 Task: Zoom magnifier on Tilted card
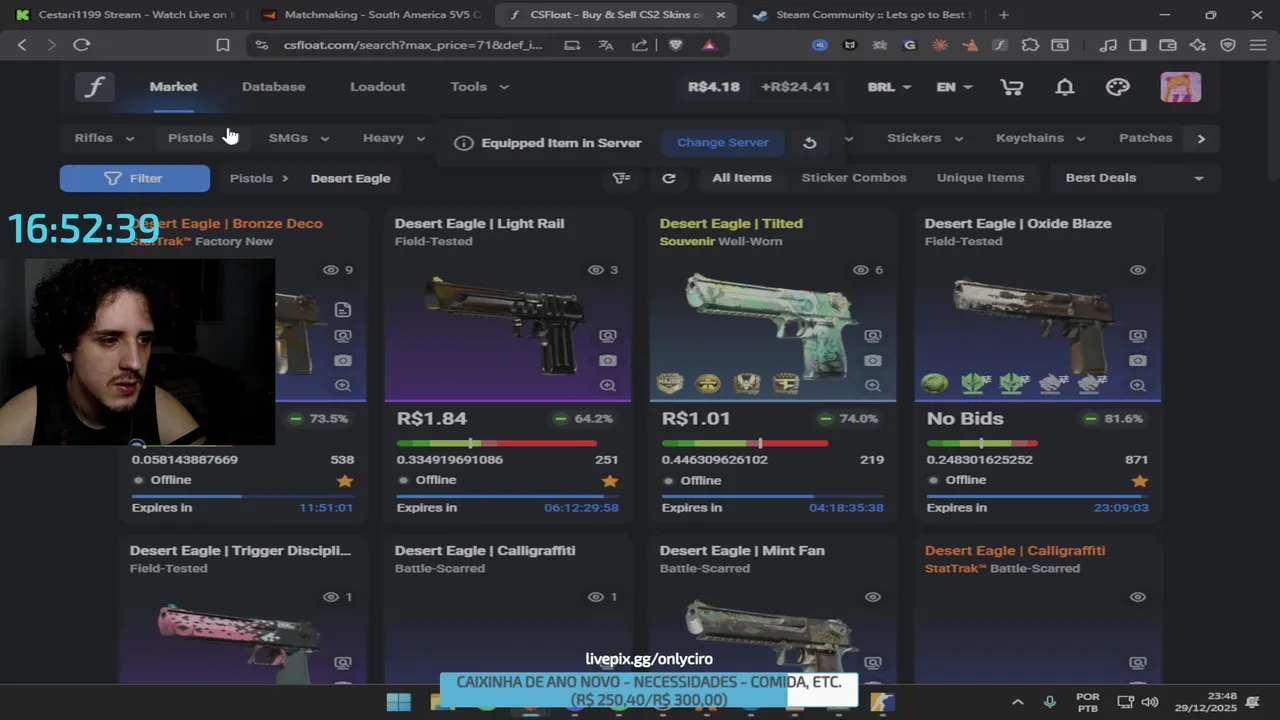click(873, 386)
